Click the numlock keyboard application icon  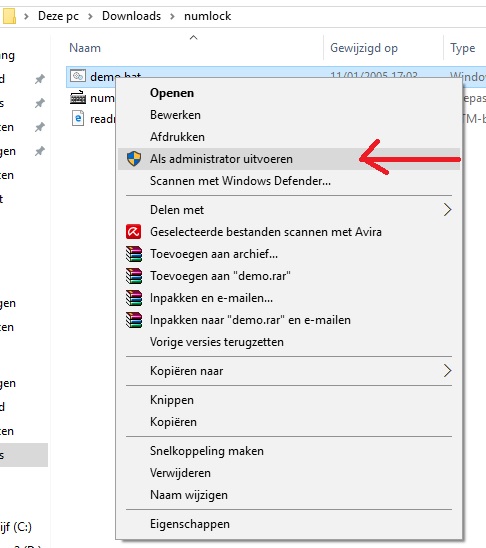[x=78, y=98]
